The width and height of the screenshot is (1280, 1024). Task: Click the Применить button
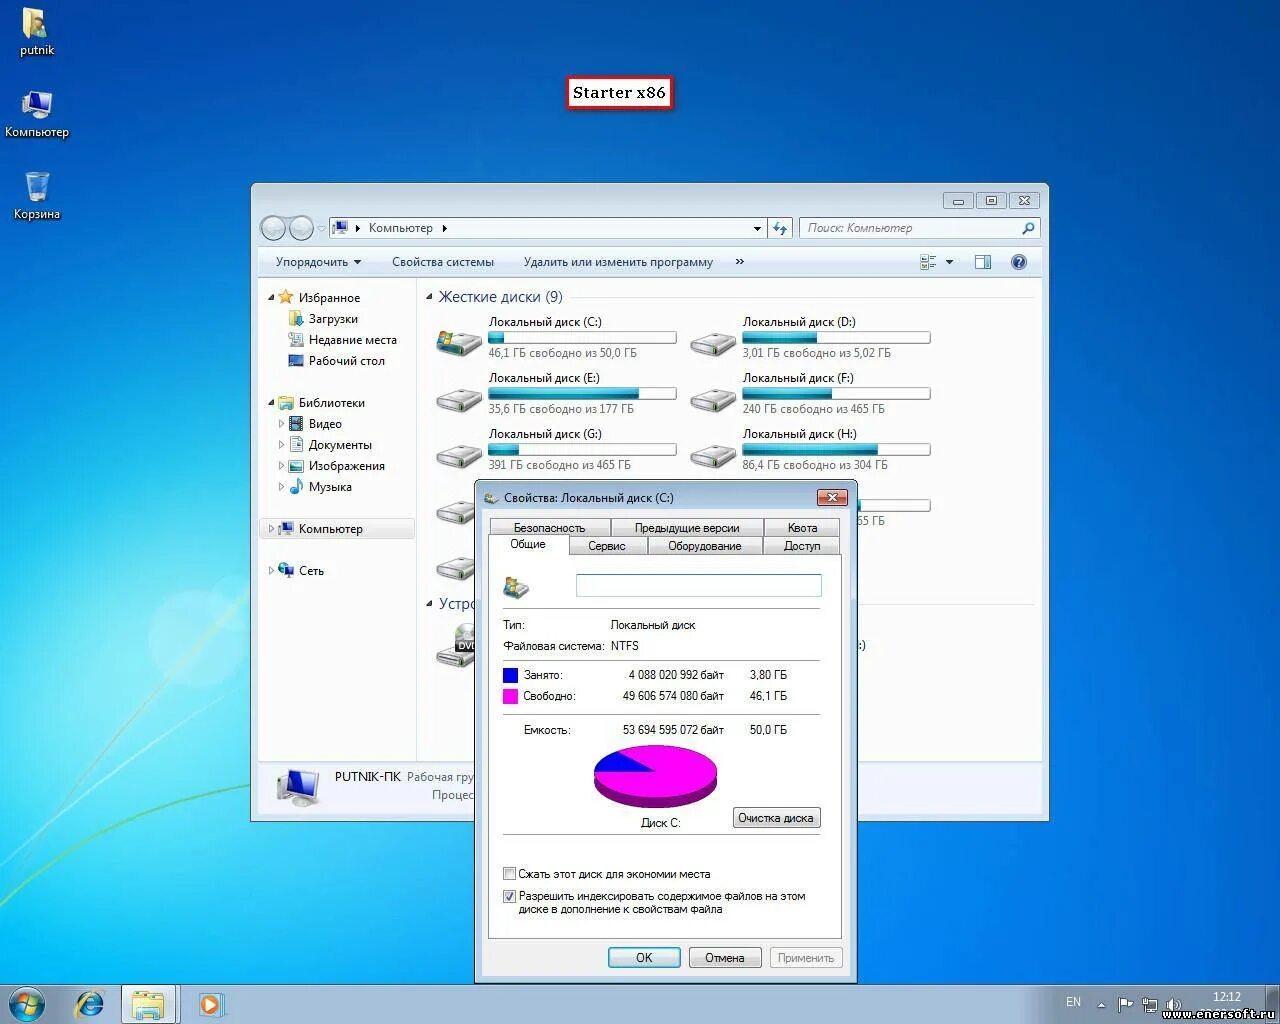(x=806, y=957)
